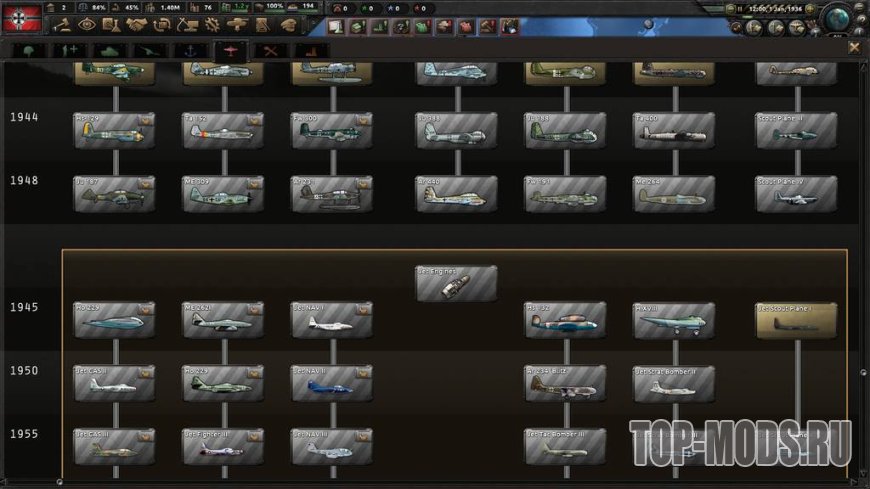Switch to the engineering tab with crossed tools

270,49
